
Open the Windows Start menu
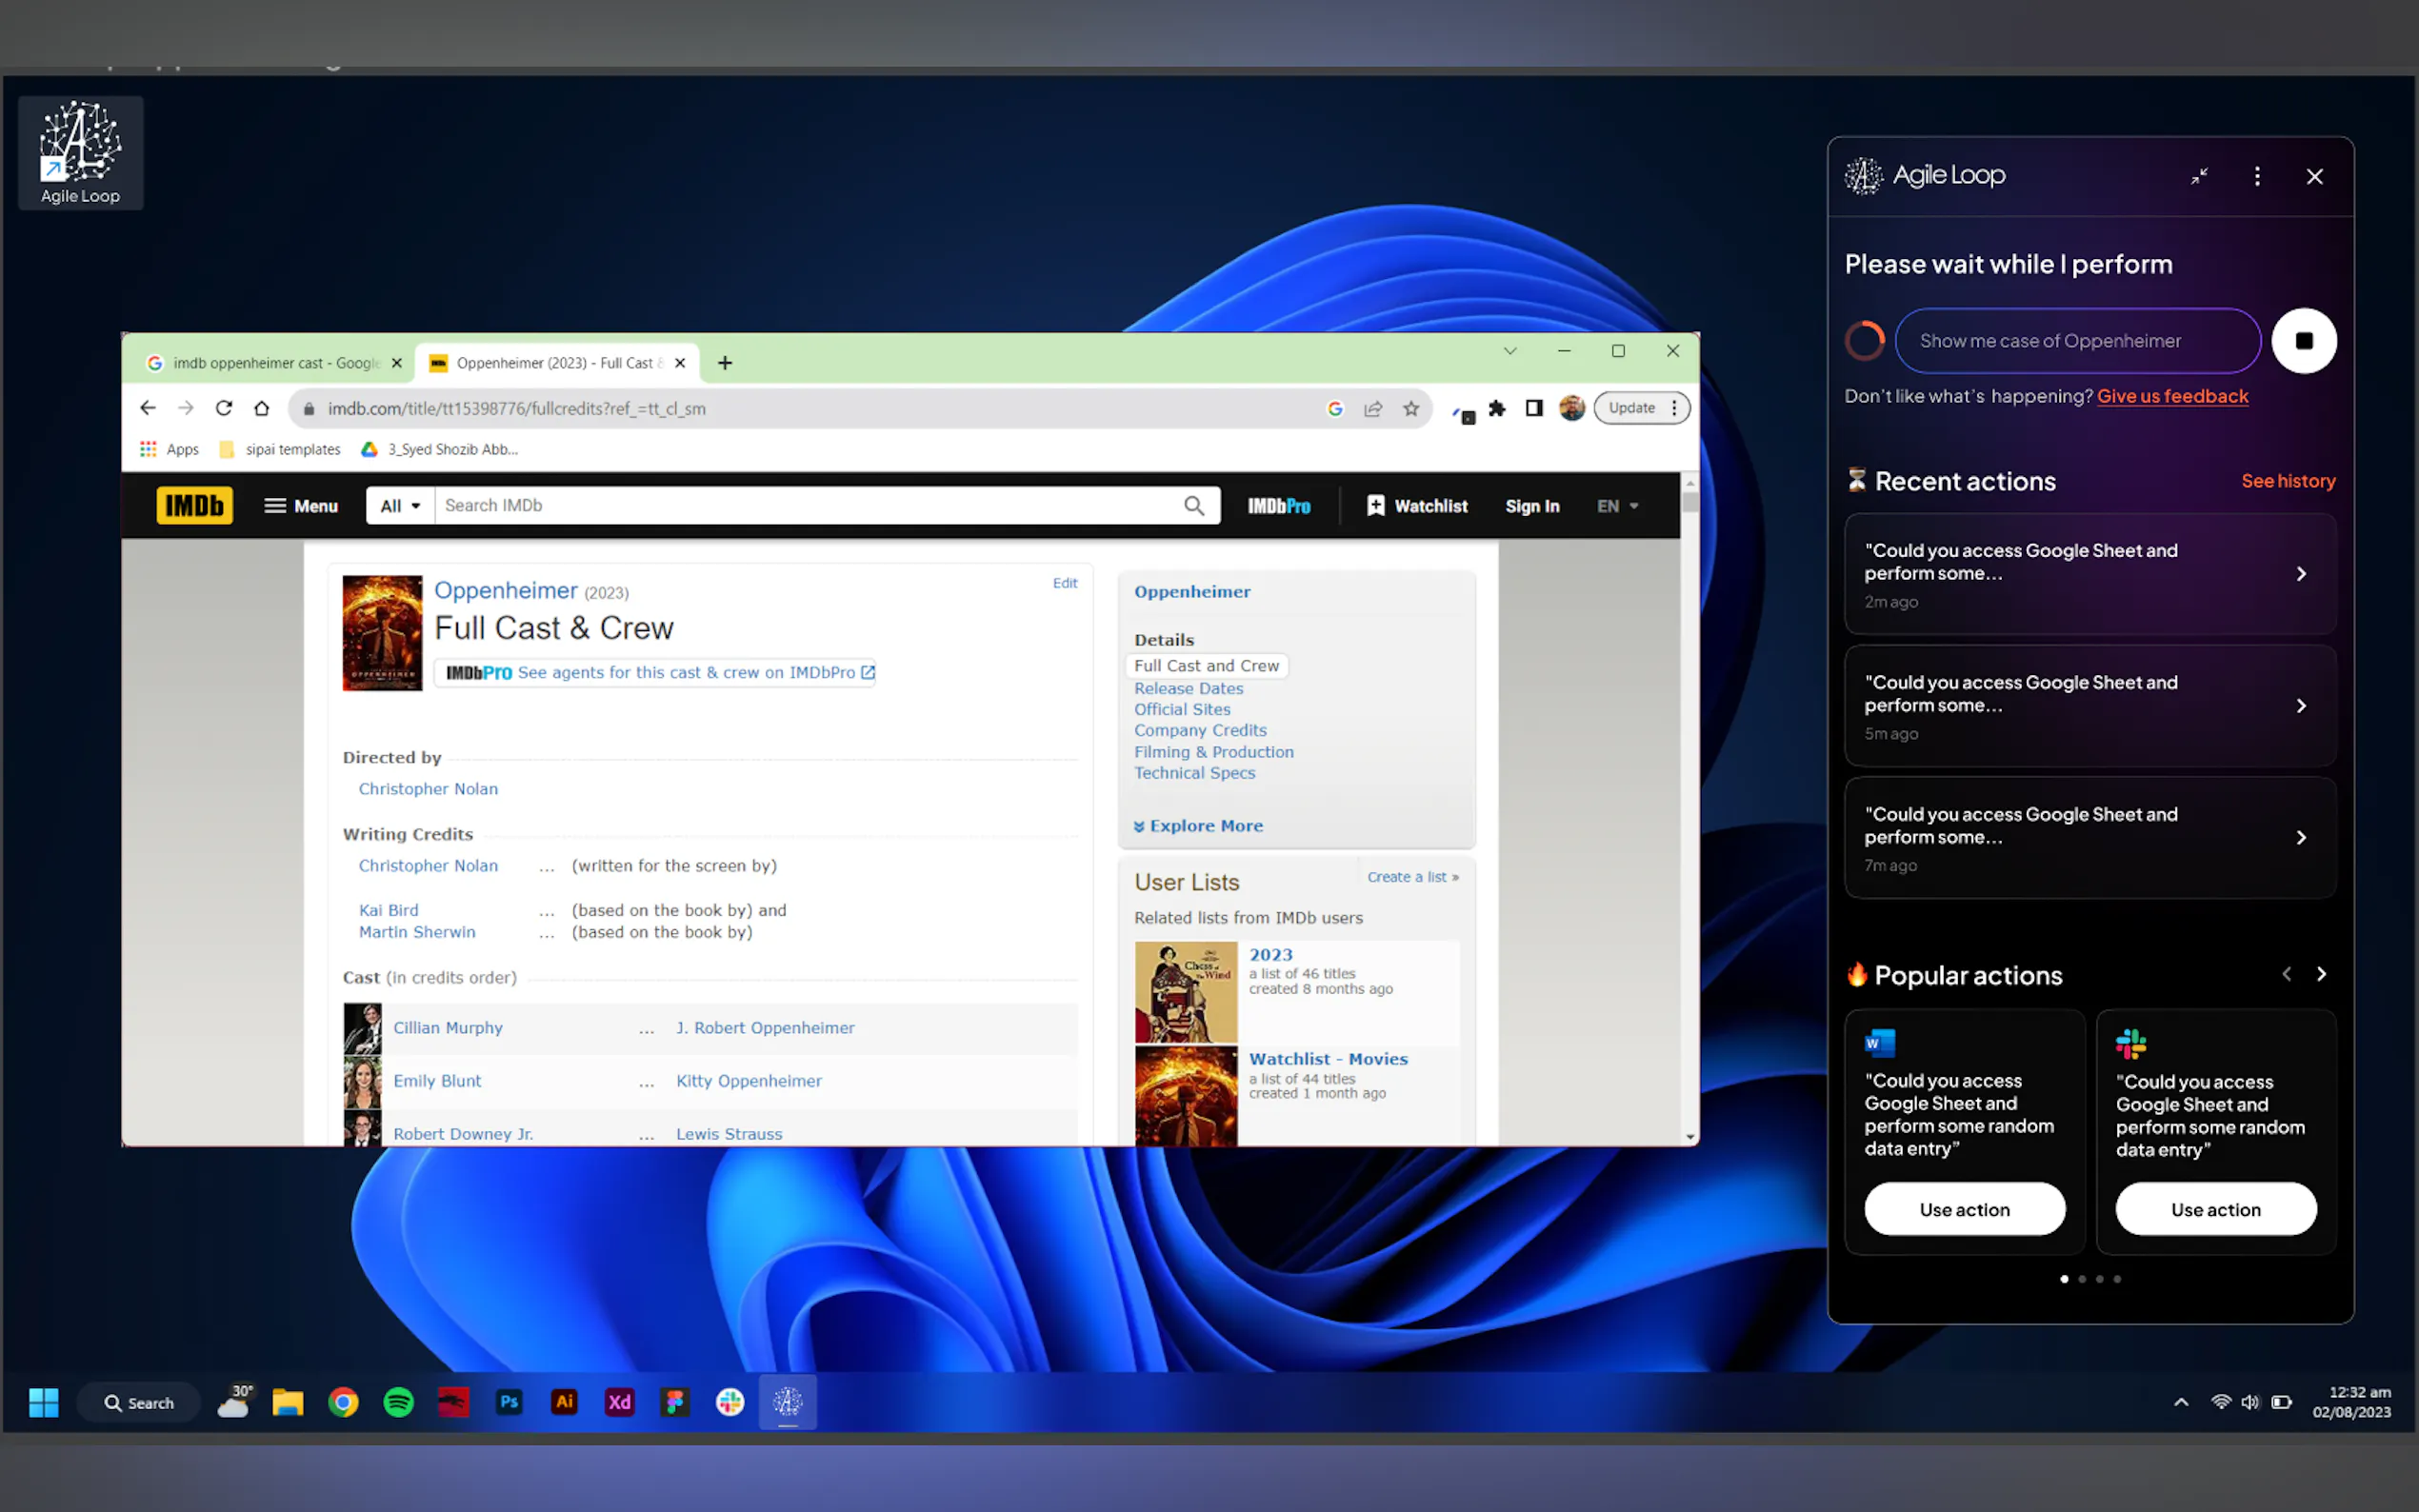43,1403
